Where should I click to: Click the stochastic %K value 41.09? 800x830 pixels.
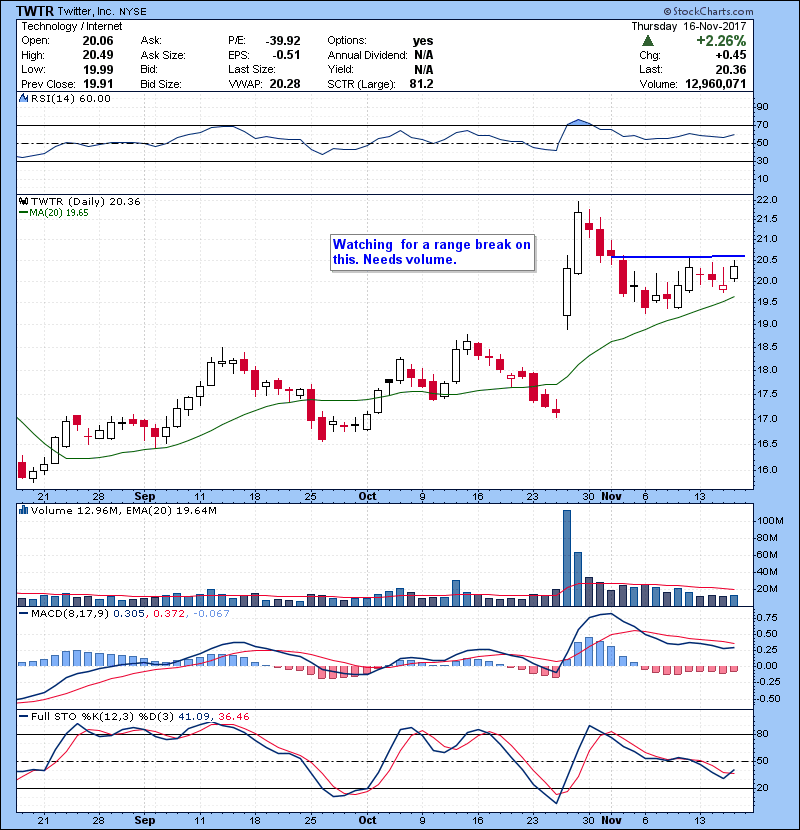[x=194, y=716]
